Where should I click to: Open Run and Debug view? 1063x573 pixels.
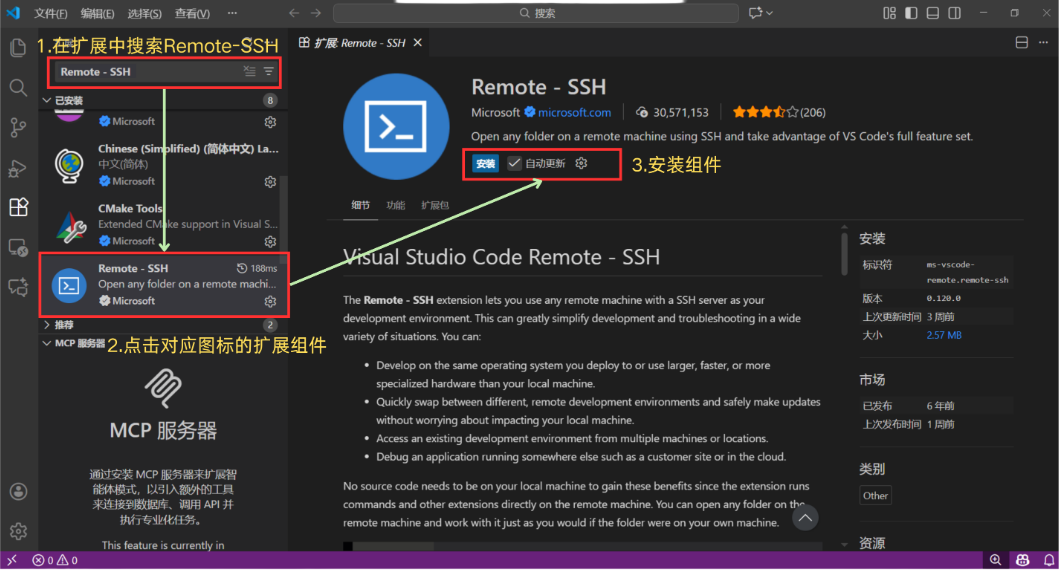[18, 167]
